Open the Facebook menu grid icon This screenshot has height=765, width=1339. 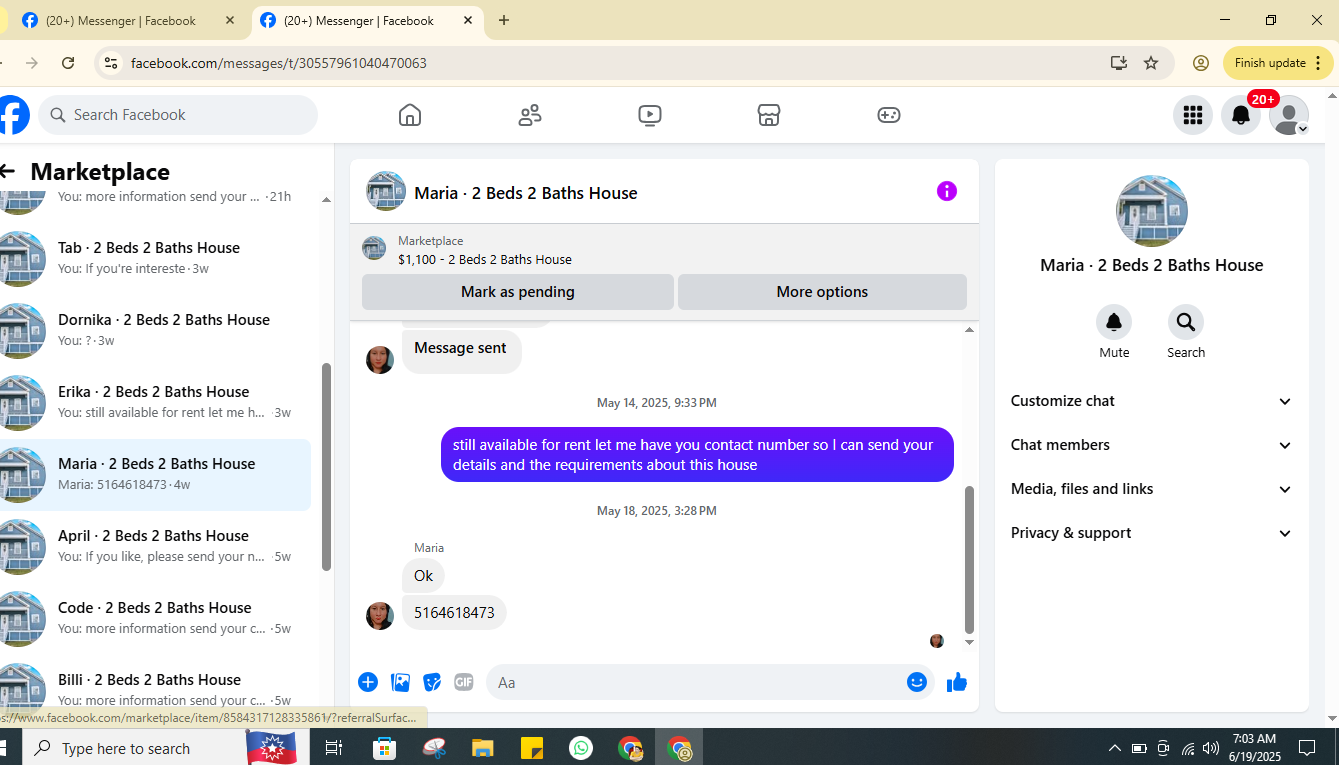click(1192, 115)
